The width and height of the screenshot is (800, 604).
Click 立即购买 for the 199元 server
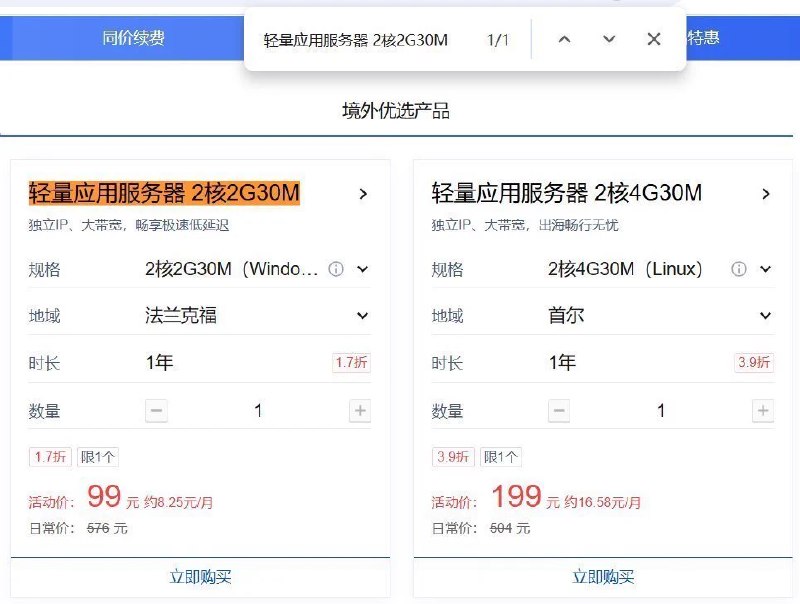tap(603, 577)
